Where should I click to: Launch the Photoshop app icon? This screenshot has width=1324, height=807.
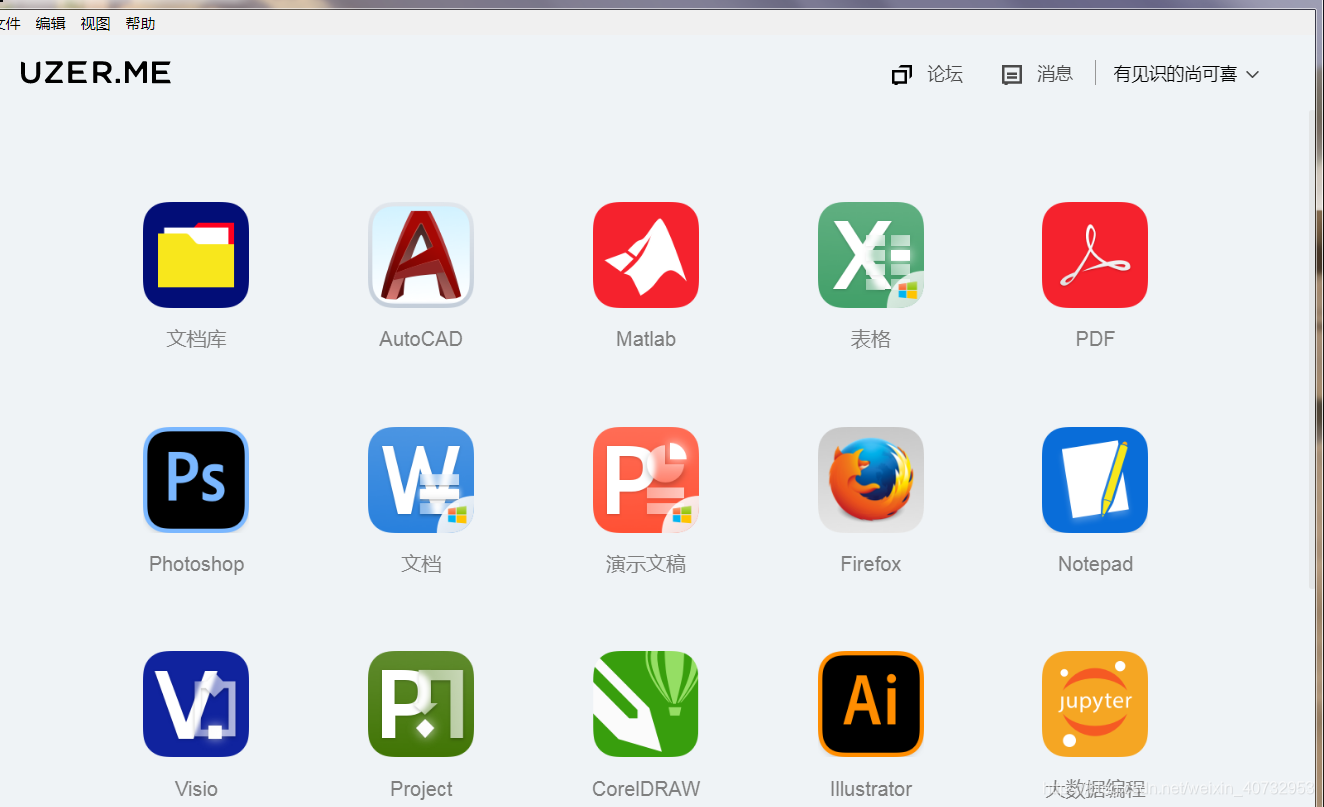(x=196, y=480)
